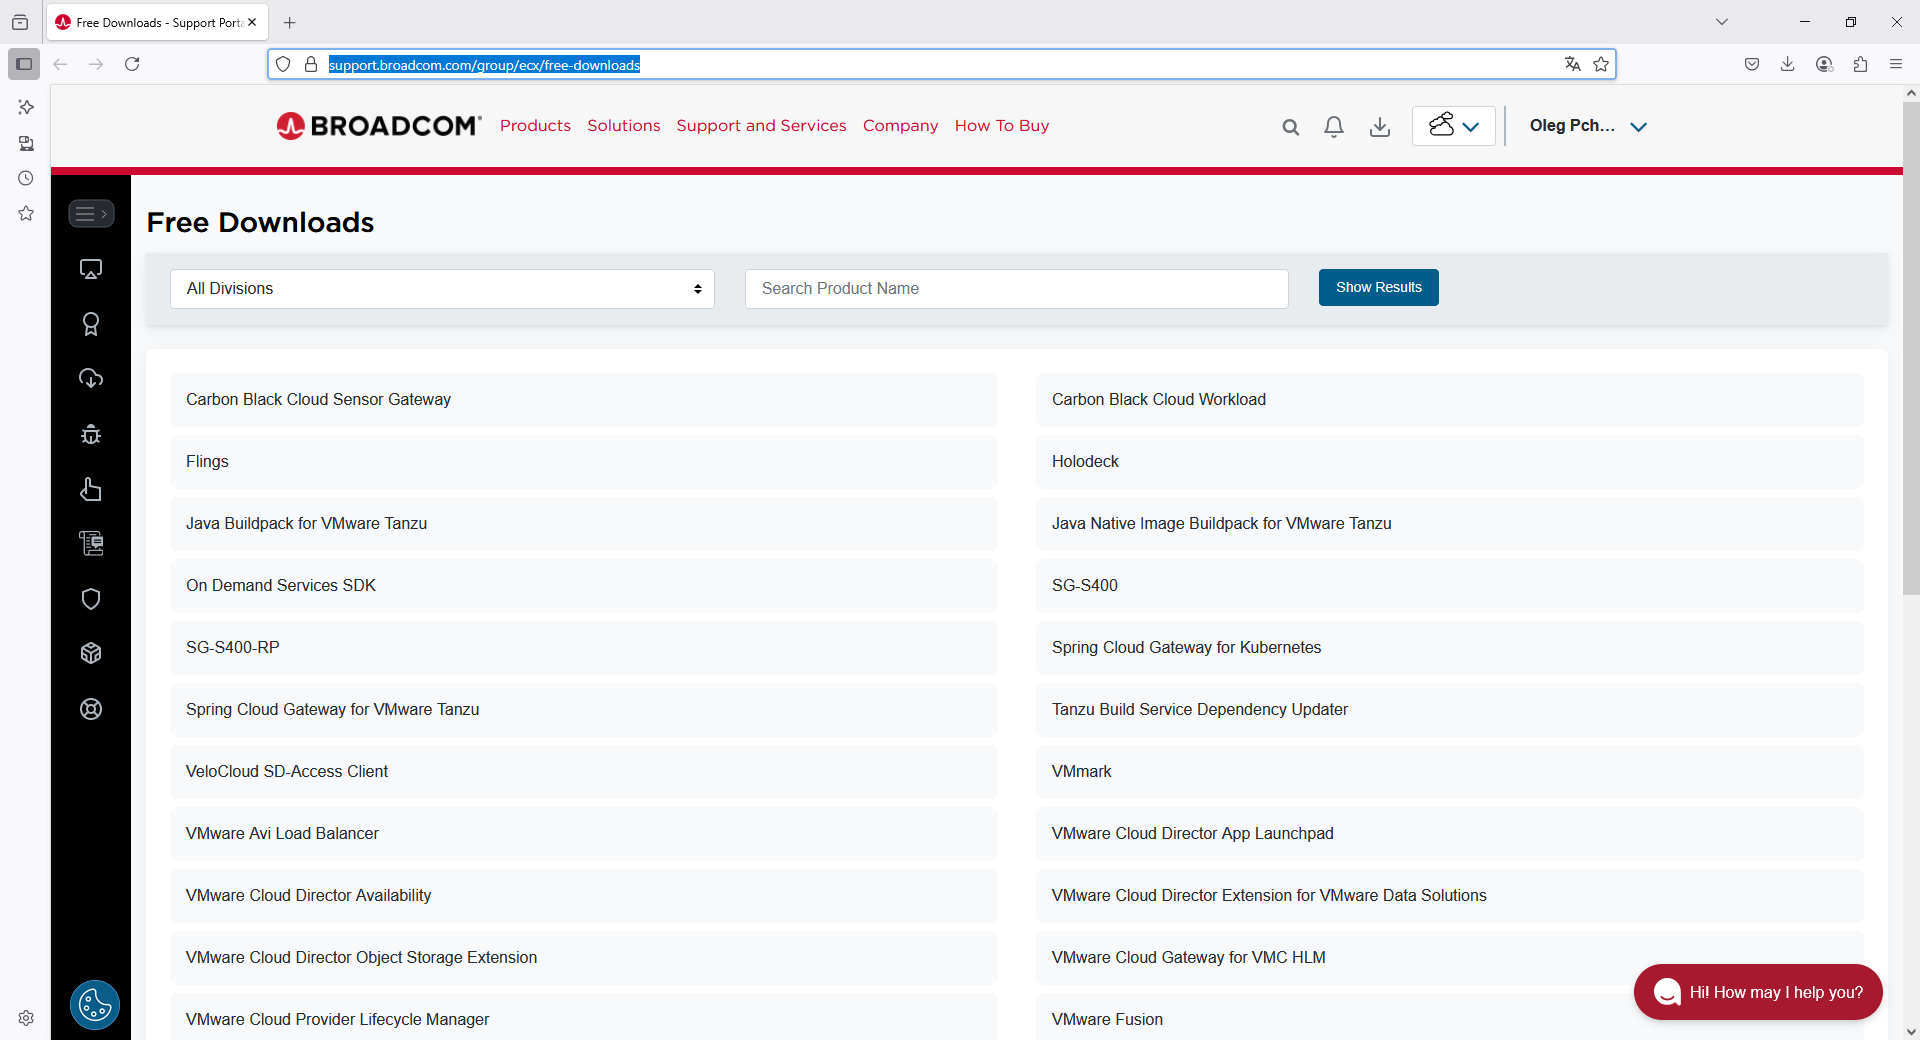The height and width of the screenshot is (1040, 1920).
Task: Open VMware Cloud Gateway for VMC HLM
Action: [x=1449, y=958]
